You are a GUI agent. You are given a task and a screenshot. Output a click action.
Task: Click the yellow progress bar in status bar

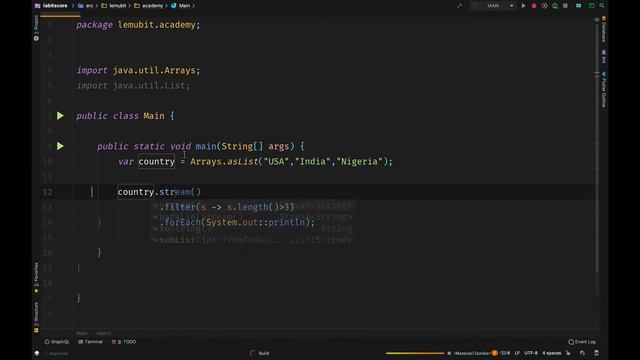(415, 353)
